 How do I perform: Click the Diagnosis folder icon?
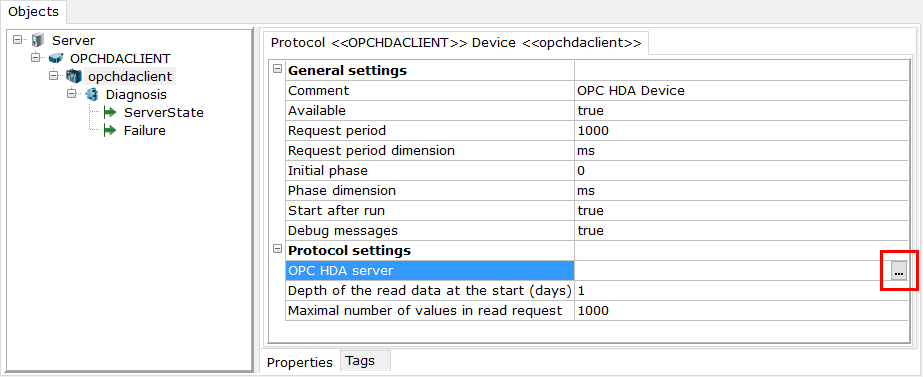(92, 94)
